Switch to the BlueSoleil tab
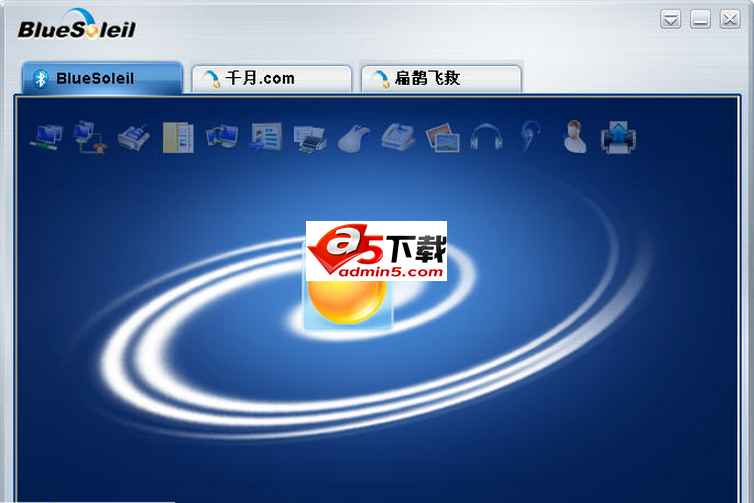 click(102, 78)
